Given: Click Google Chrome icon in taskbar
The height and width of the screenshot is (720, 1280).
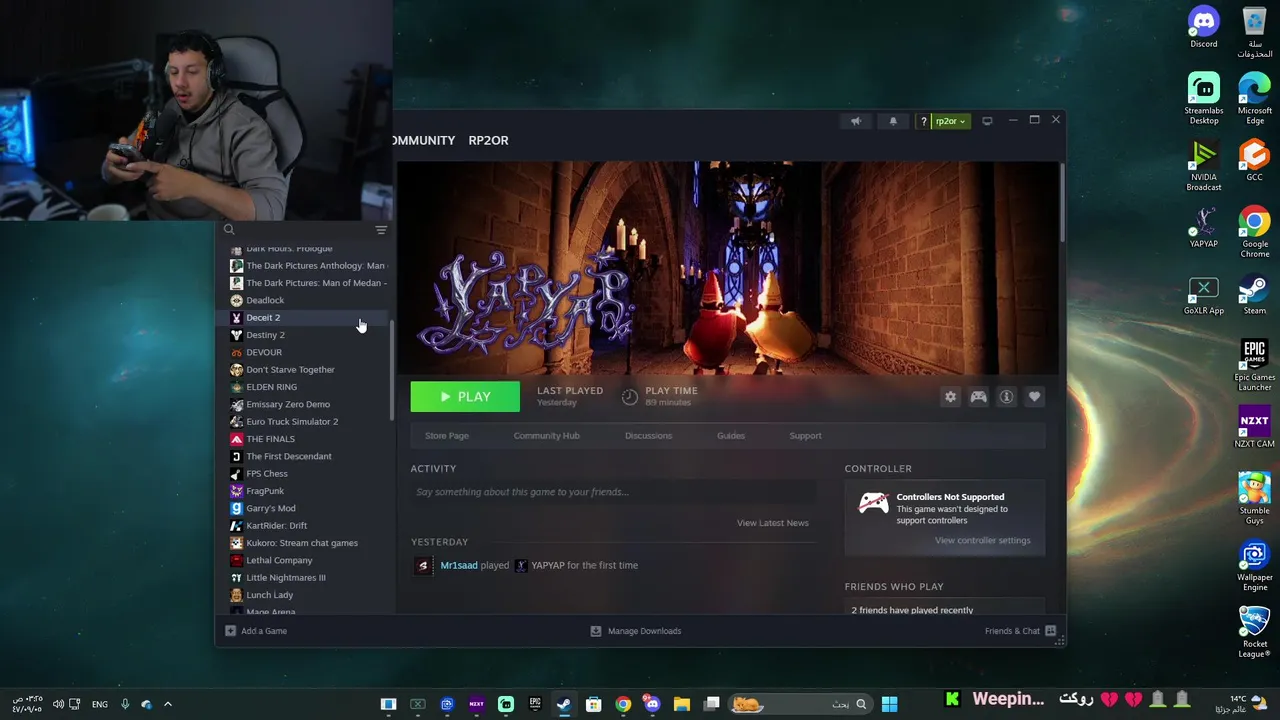Looking at the screenshot, I should tap(623, 704).
